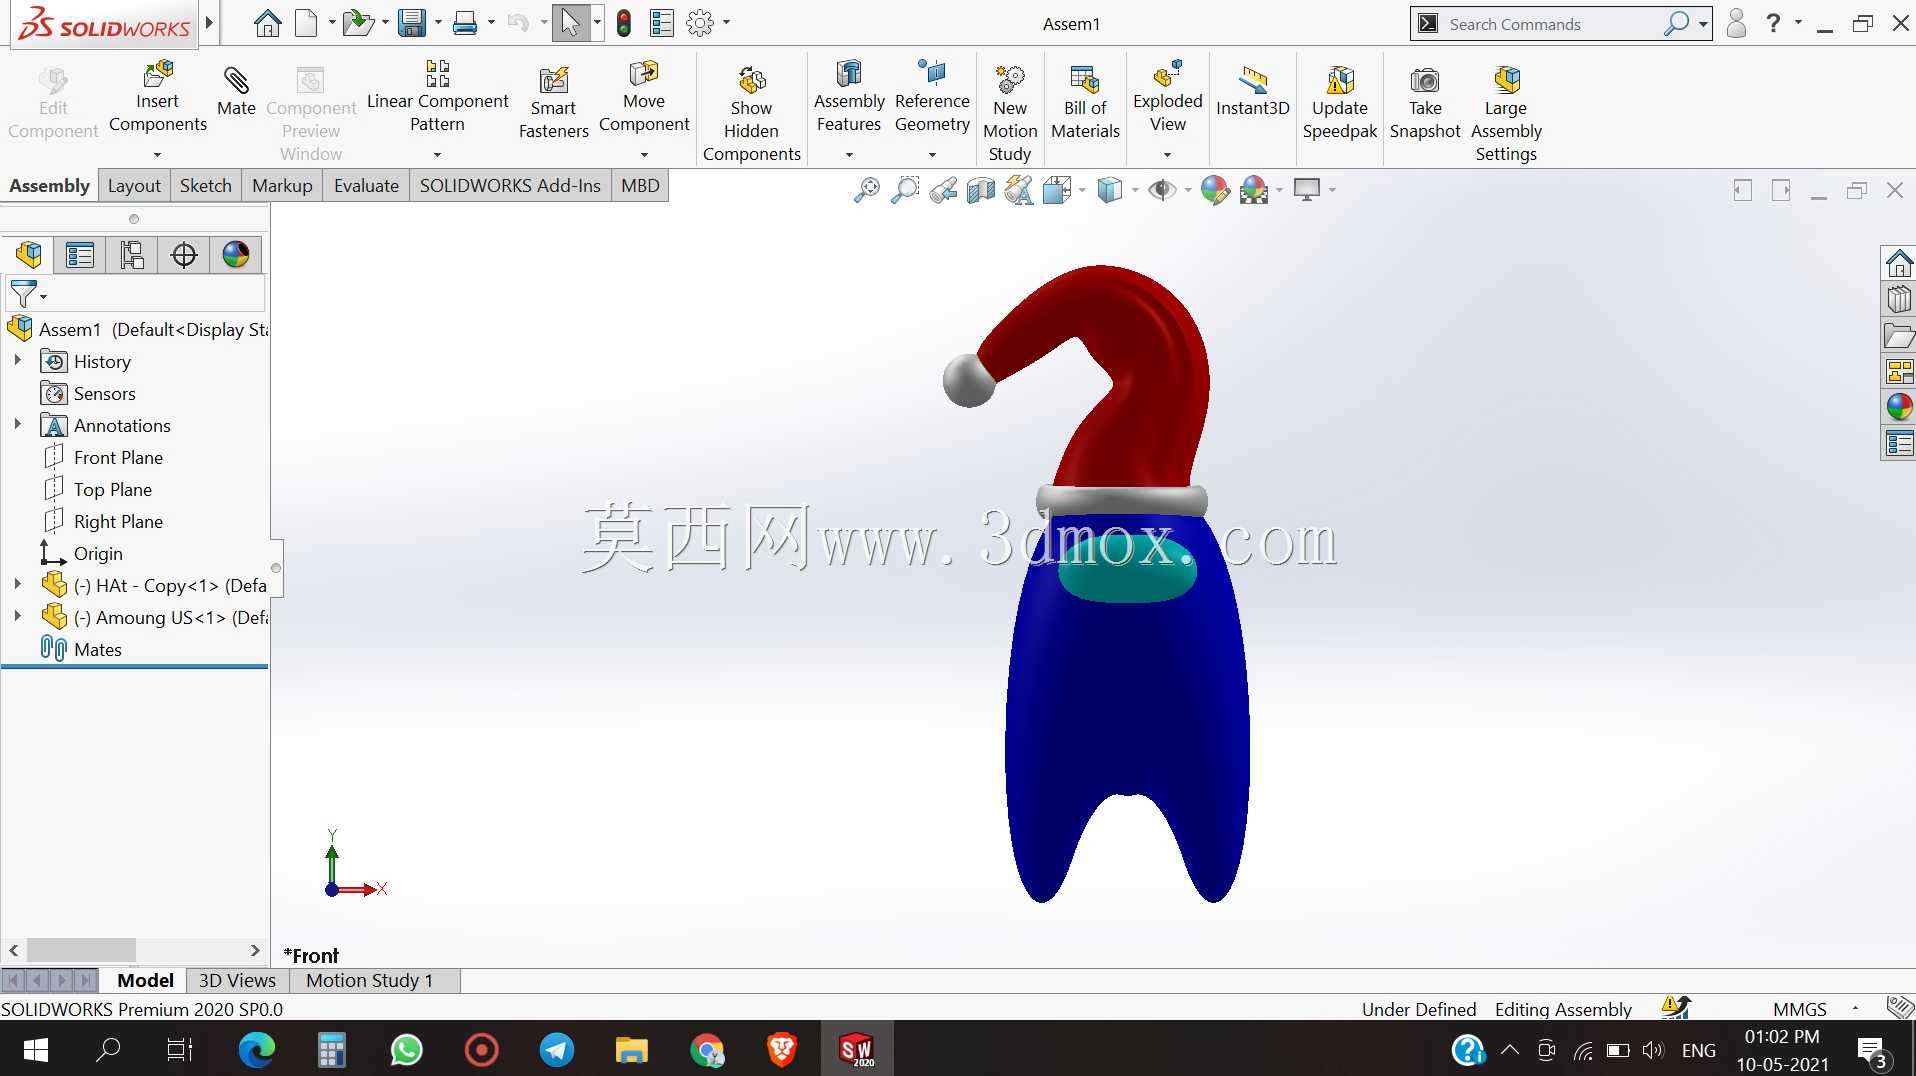Open Reference Geometry tool
This screenshot has height=1076, width=1916.
coord(932,96)
